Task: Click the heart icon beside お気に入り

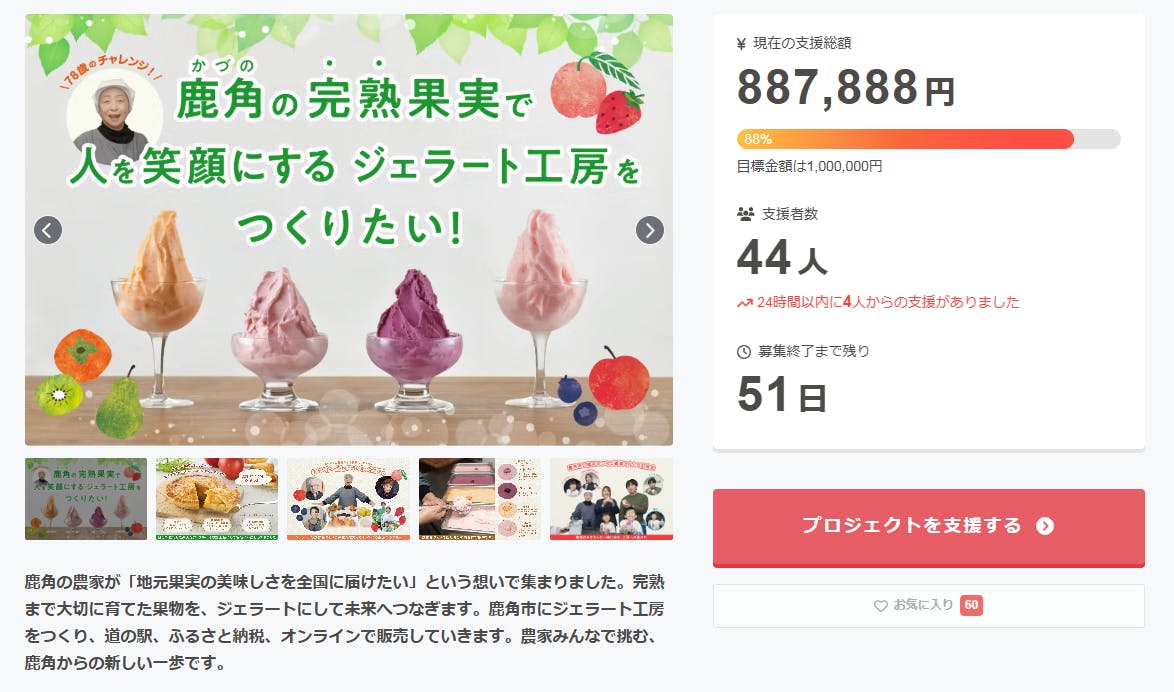Action: point(881,606)
